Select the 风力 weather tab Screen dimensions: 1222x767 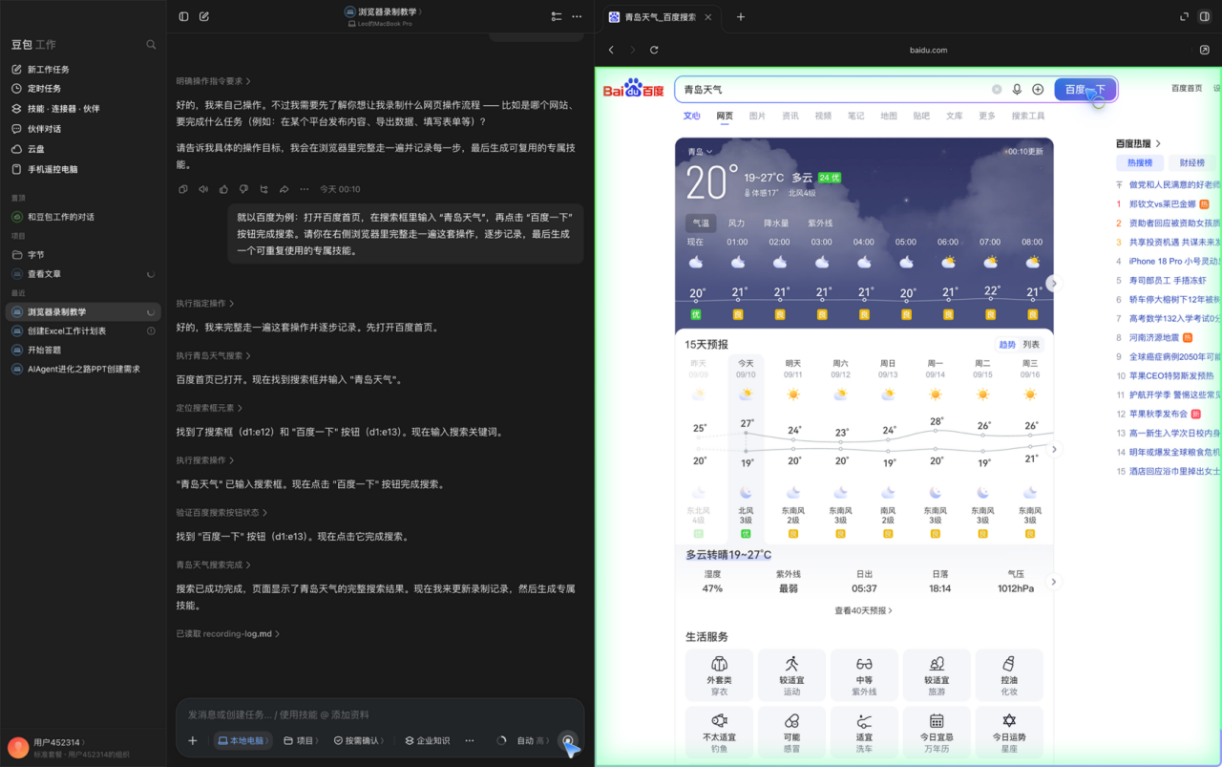[736, 223]
